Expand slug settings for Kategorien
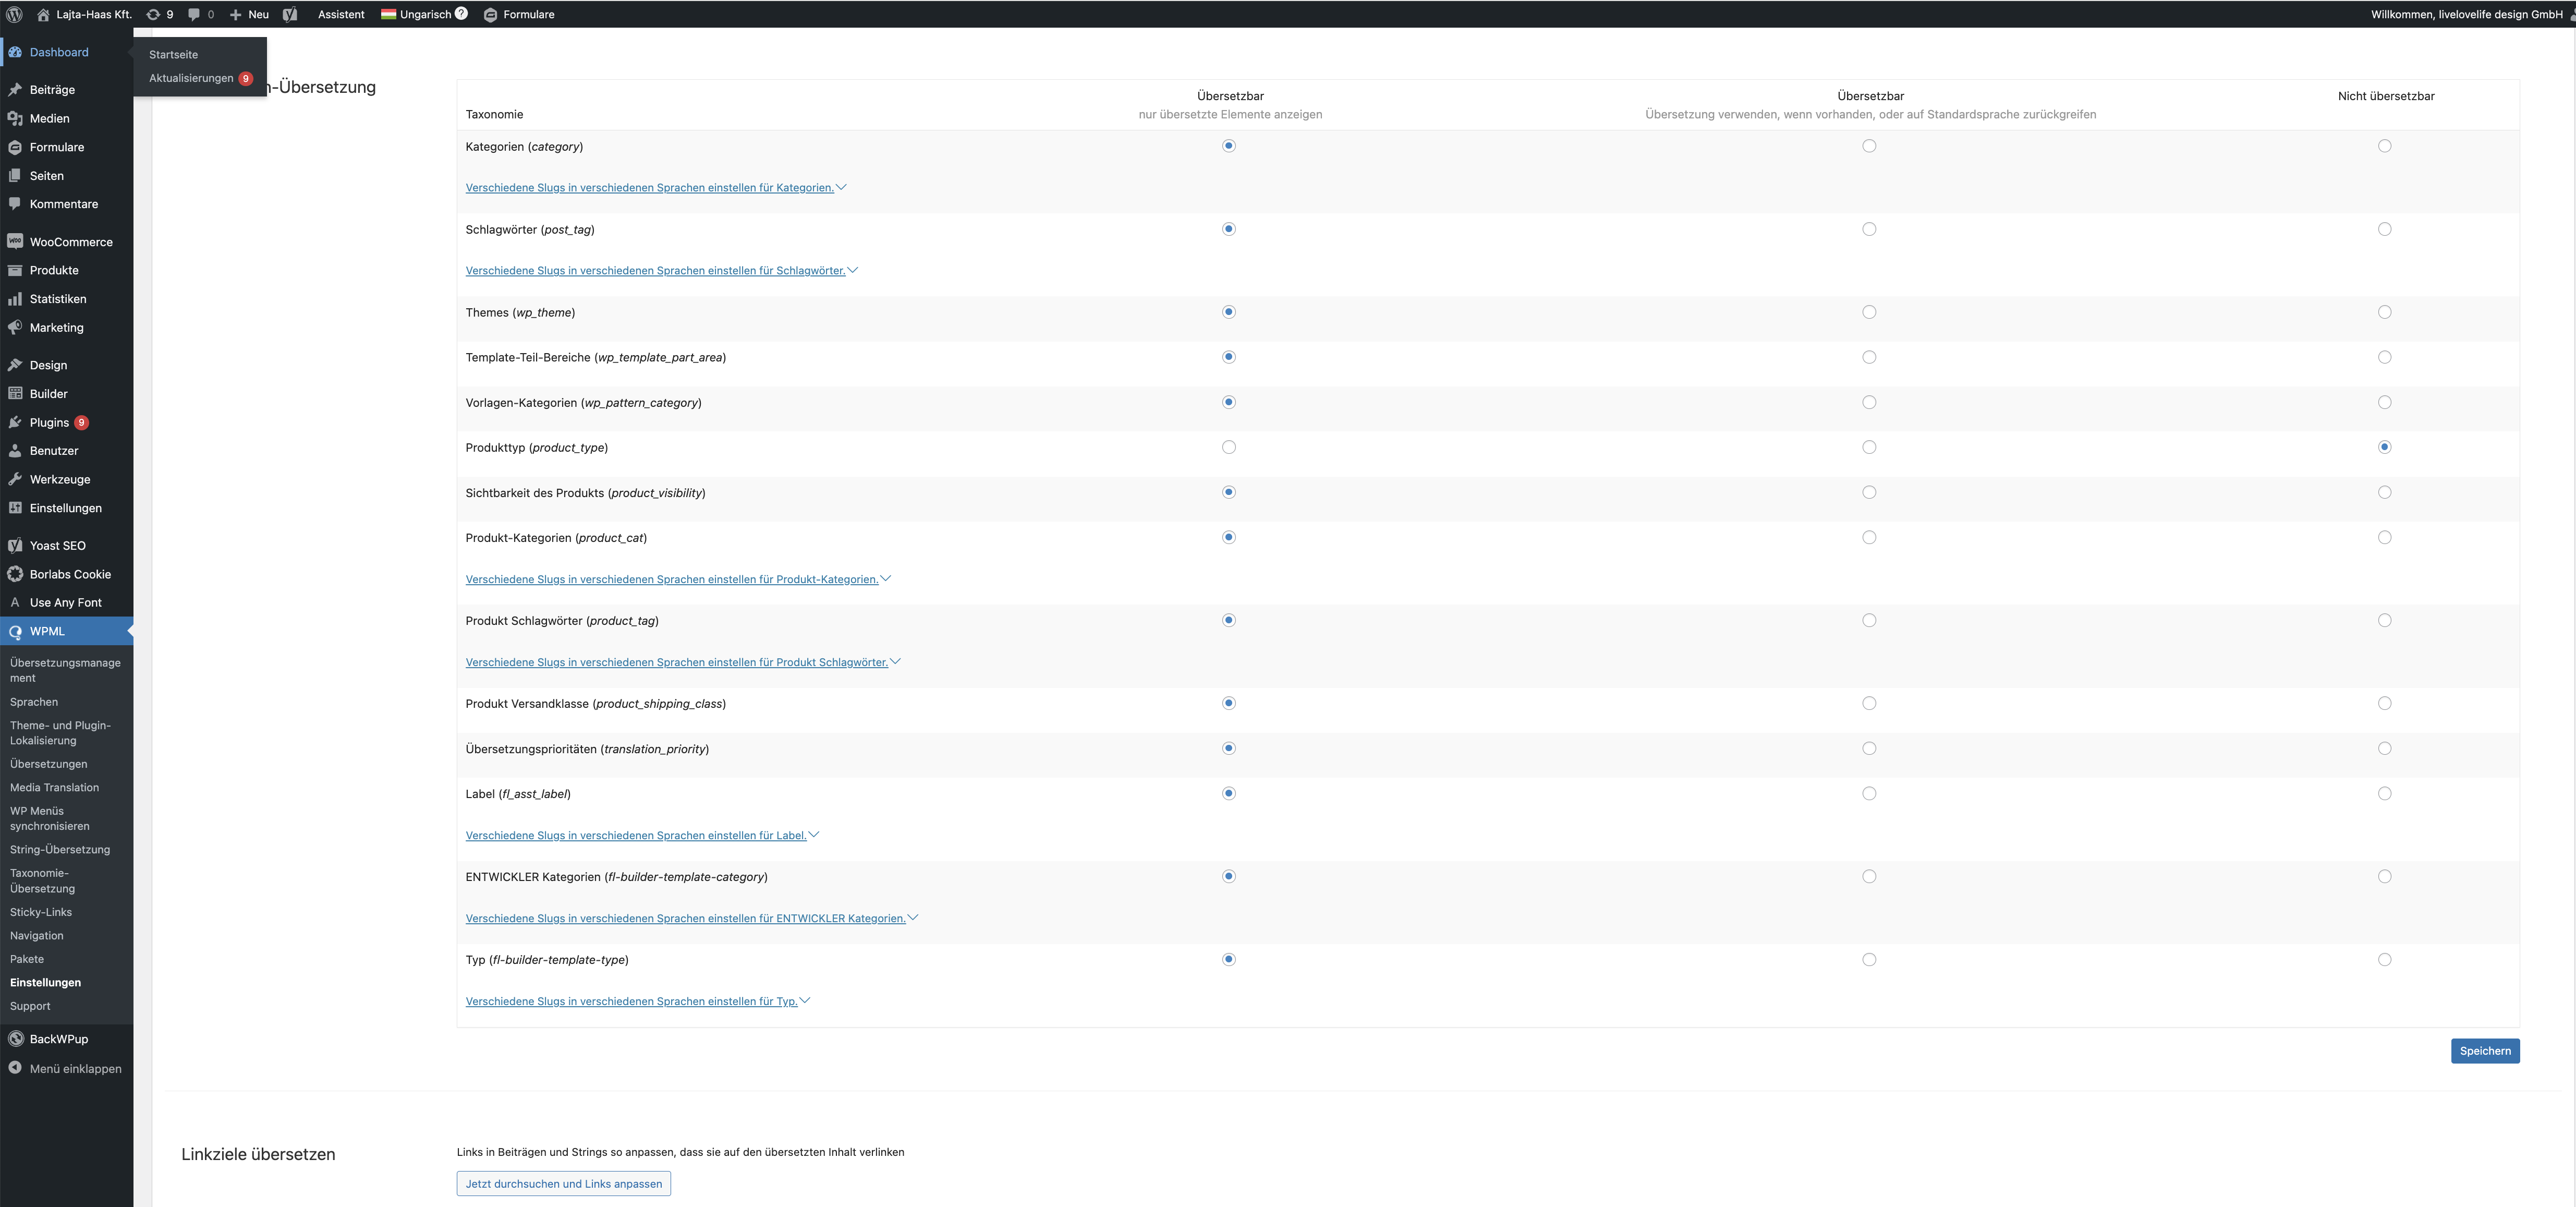This screenshot has width=2576, height=1207. pyautogui.click(x=655, y=187)
